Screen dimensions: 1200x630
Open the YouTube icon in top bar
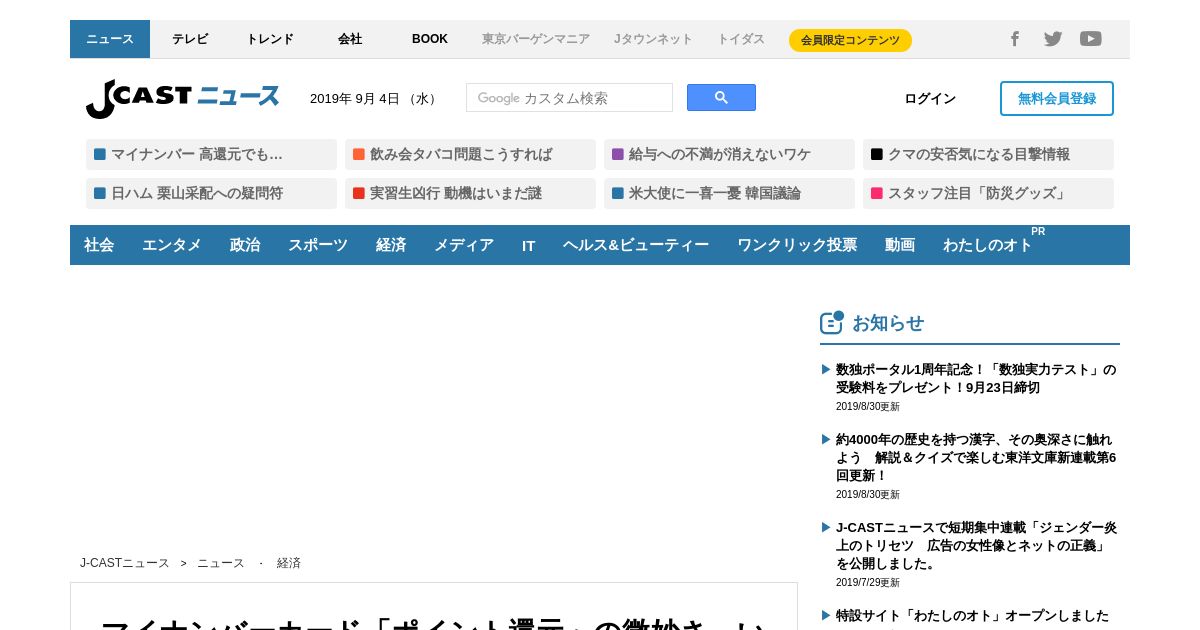pos(1091,39)
